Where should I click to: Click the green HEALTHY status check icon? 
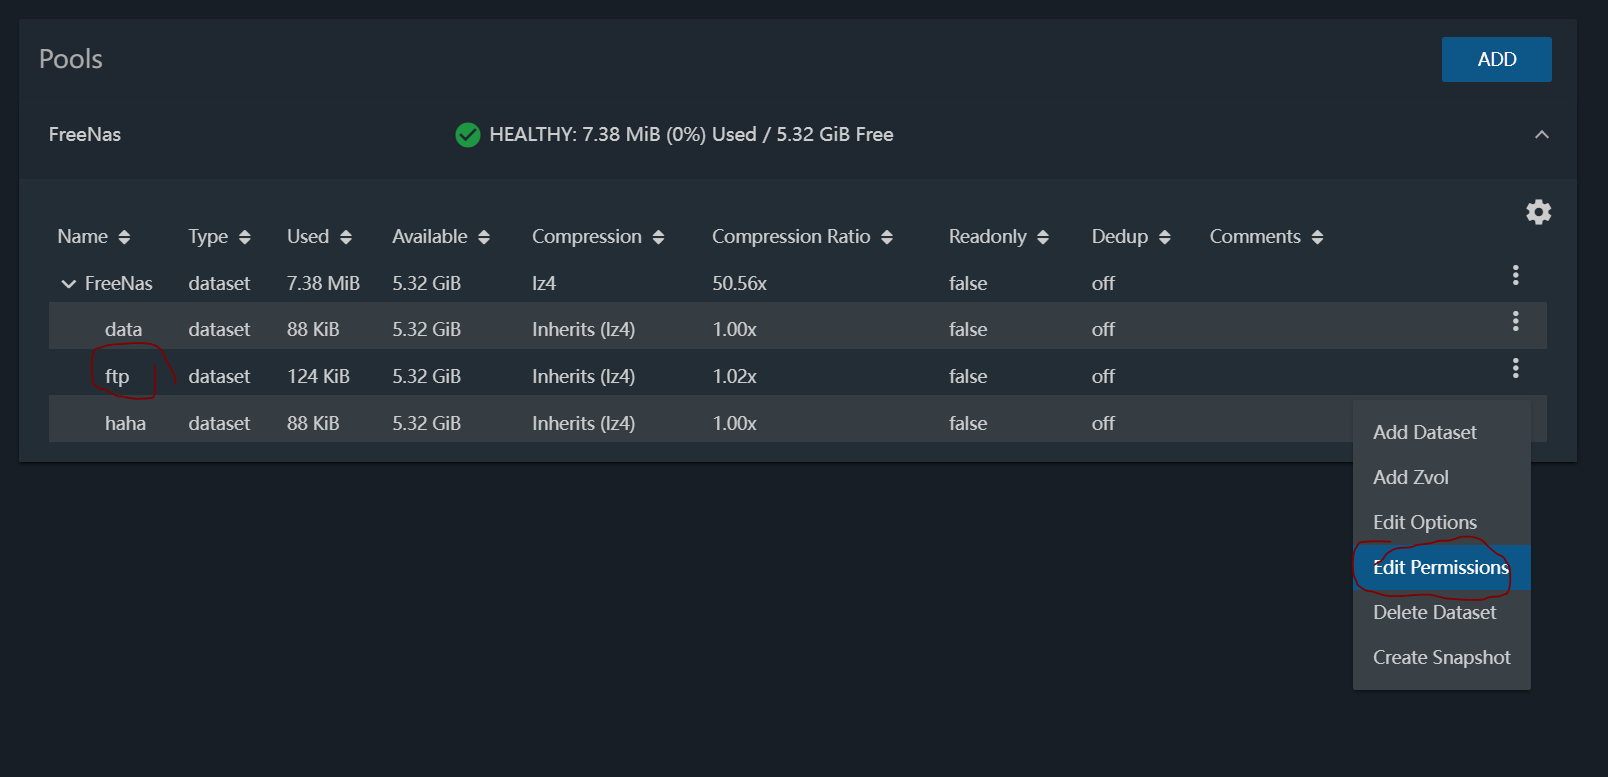pyautogui.click(x=467, y=134)
